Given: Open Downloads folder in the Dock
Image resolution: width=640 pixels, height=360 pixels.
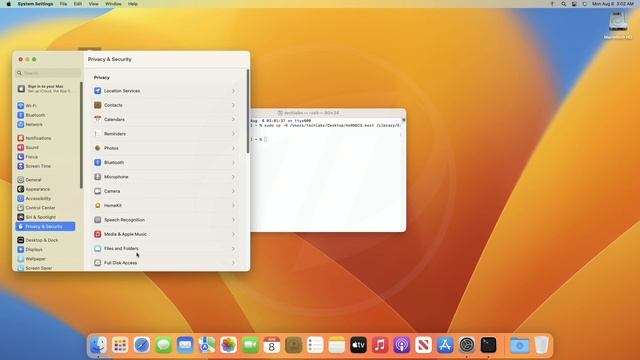Looking at the screenshot, I should click(x=520, y=345).
